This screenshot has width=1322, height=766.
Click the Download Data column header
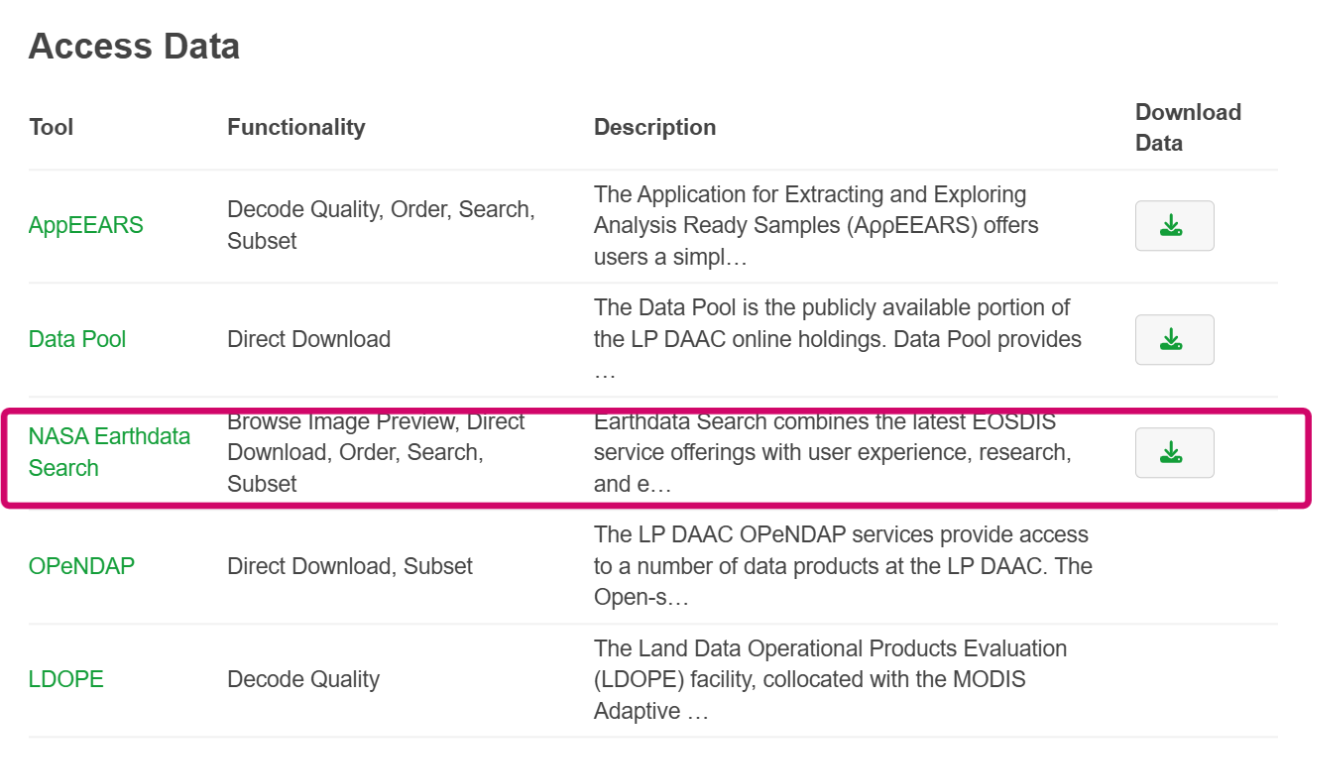click(x=1187, y=127)
